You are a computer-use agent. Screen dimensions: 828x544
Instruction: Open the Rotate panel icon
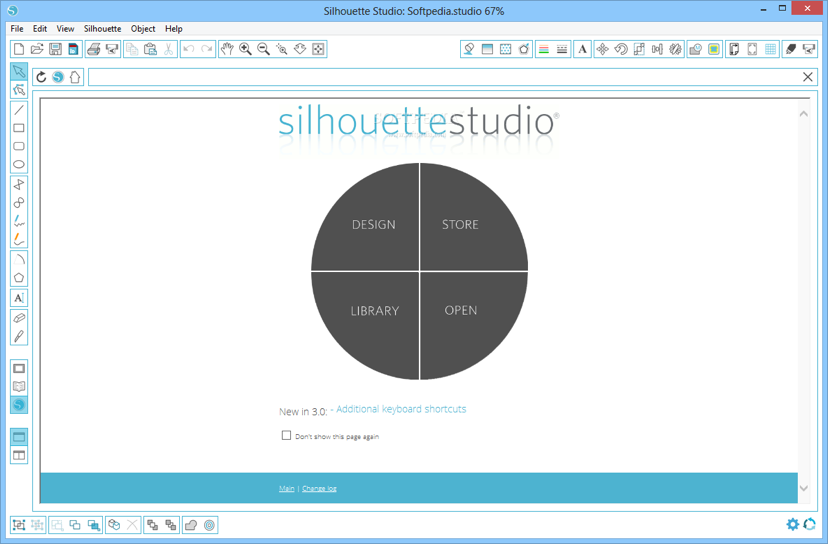621,49
